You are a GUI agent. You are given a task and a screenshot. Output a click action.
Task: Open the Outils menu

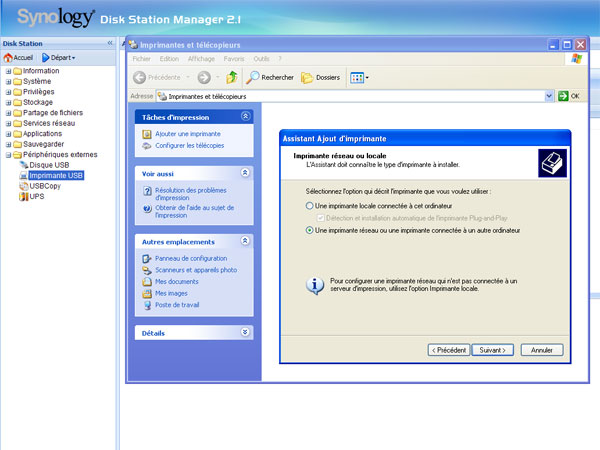point(261,59)
